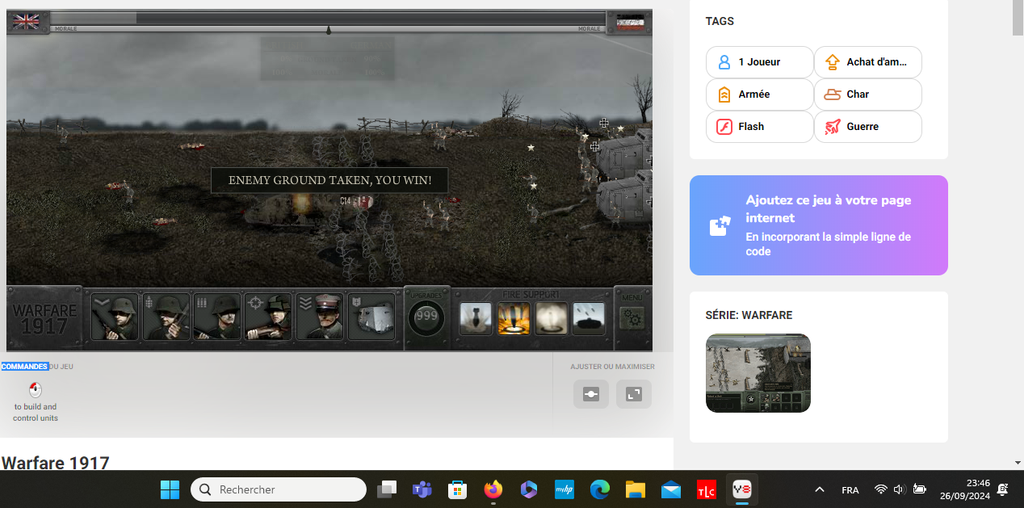Click the Windows search box

click(x=279, y=489)
